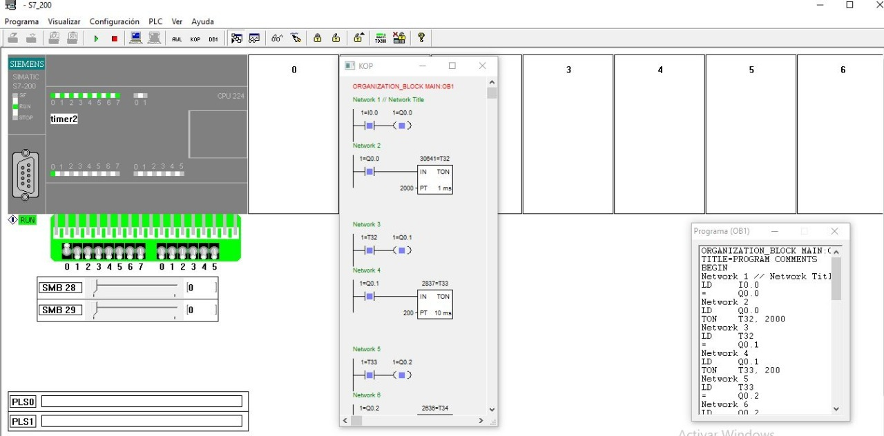
Task: Open the Ver menu
Action: (x=177, y=21)
